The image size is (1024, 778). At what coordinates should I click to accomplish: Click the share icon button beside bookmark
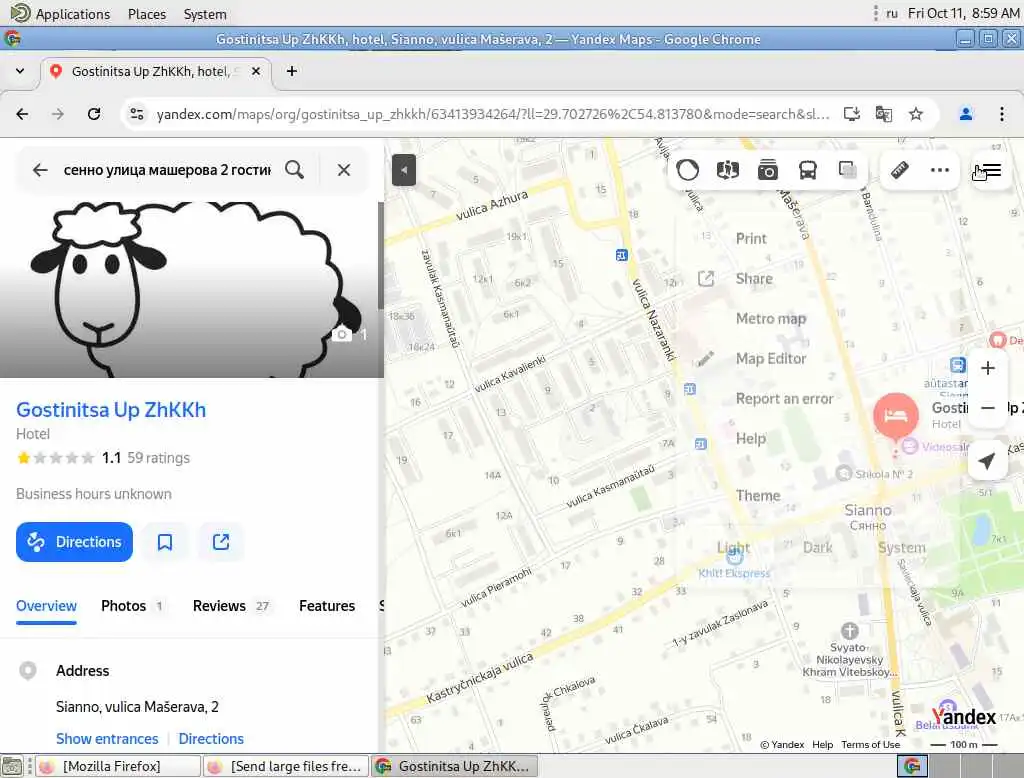tap(221, 542)
